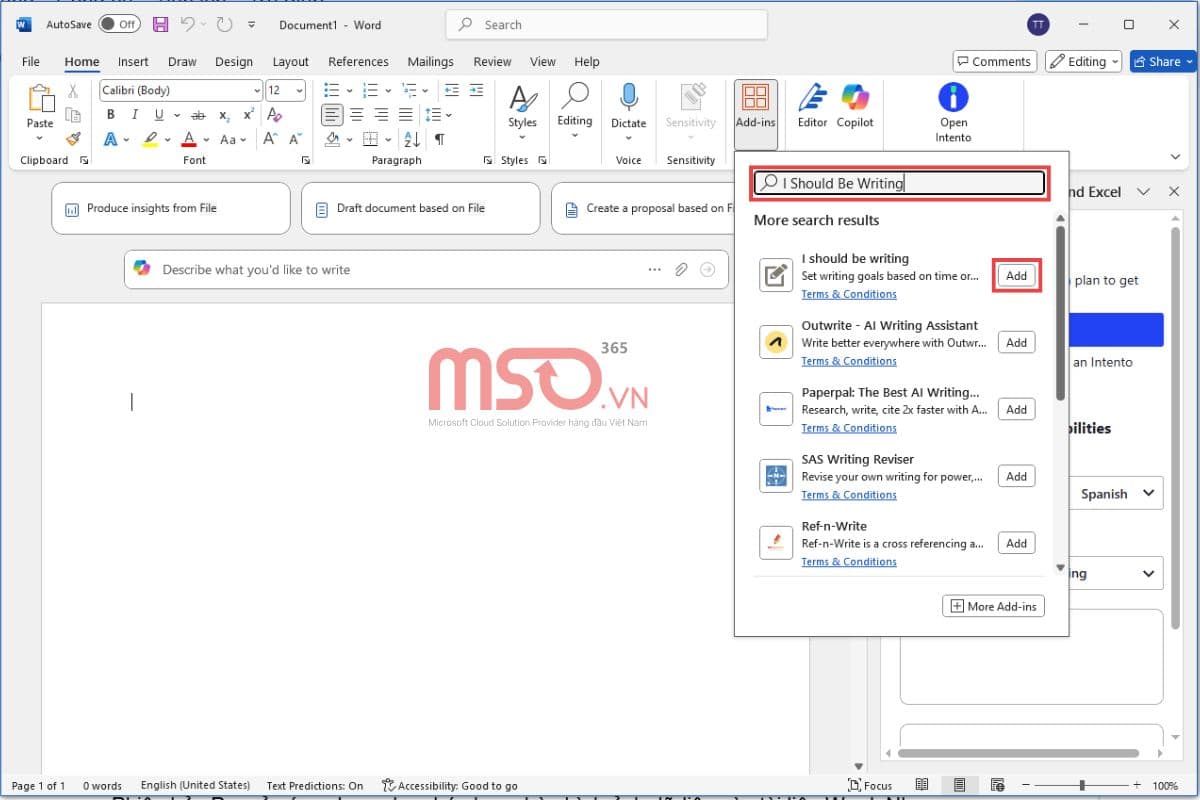Click the Paperpal add-in entry title
1200x800 pixels.
click(891, 392)
